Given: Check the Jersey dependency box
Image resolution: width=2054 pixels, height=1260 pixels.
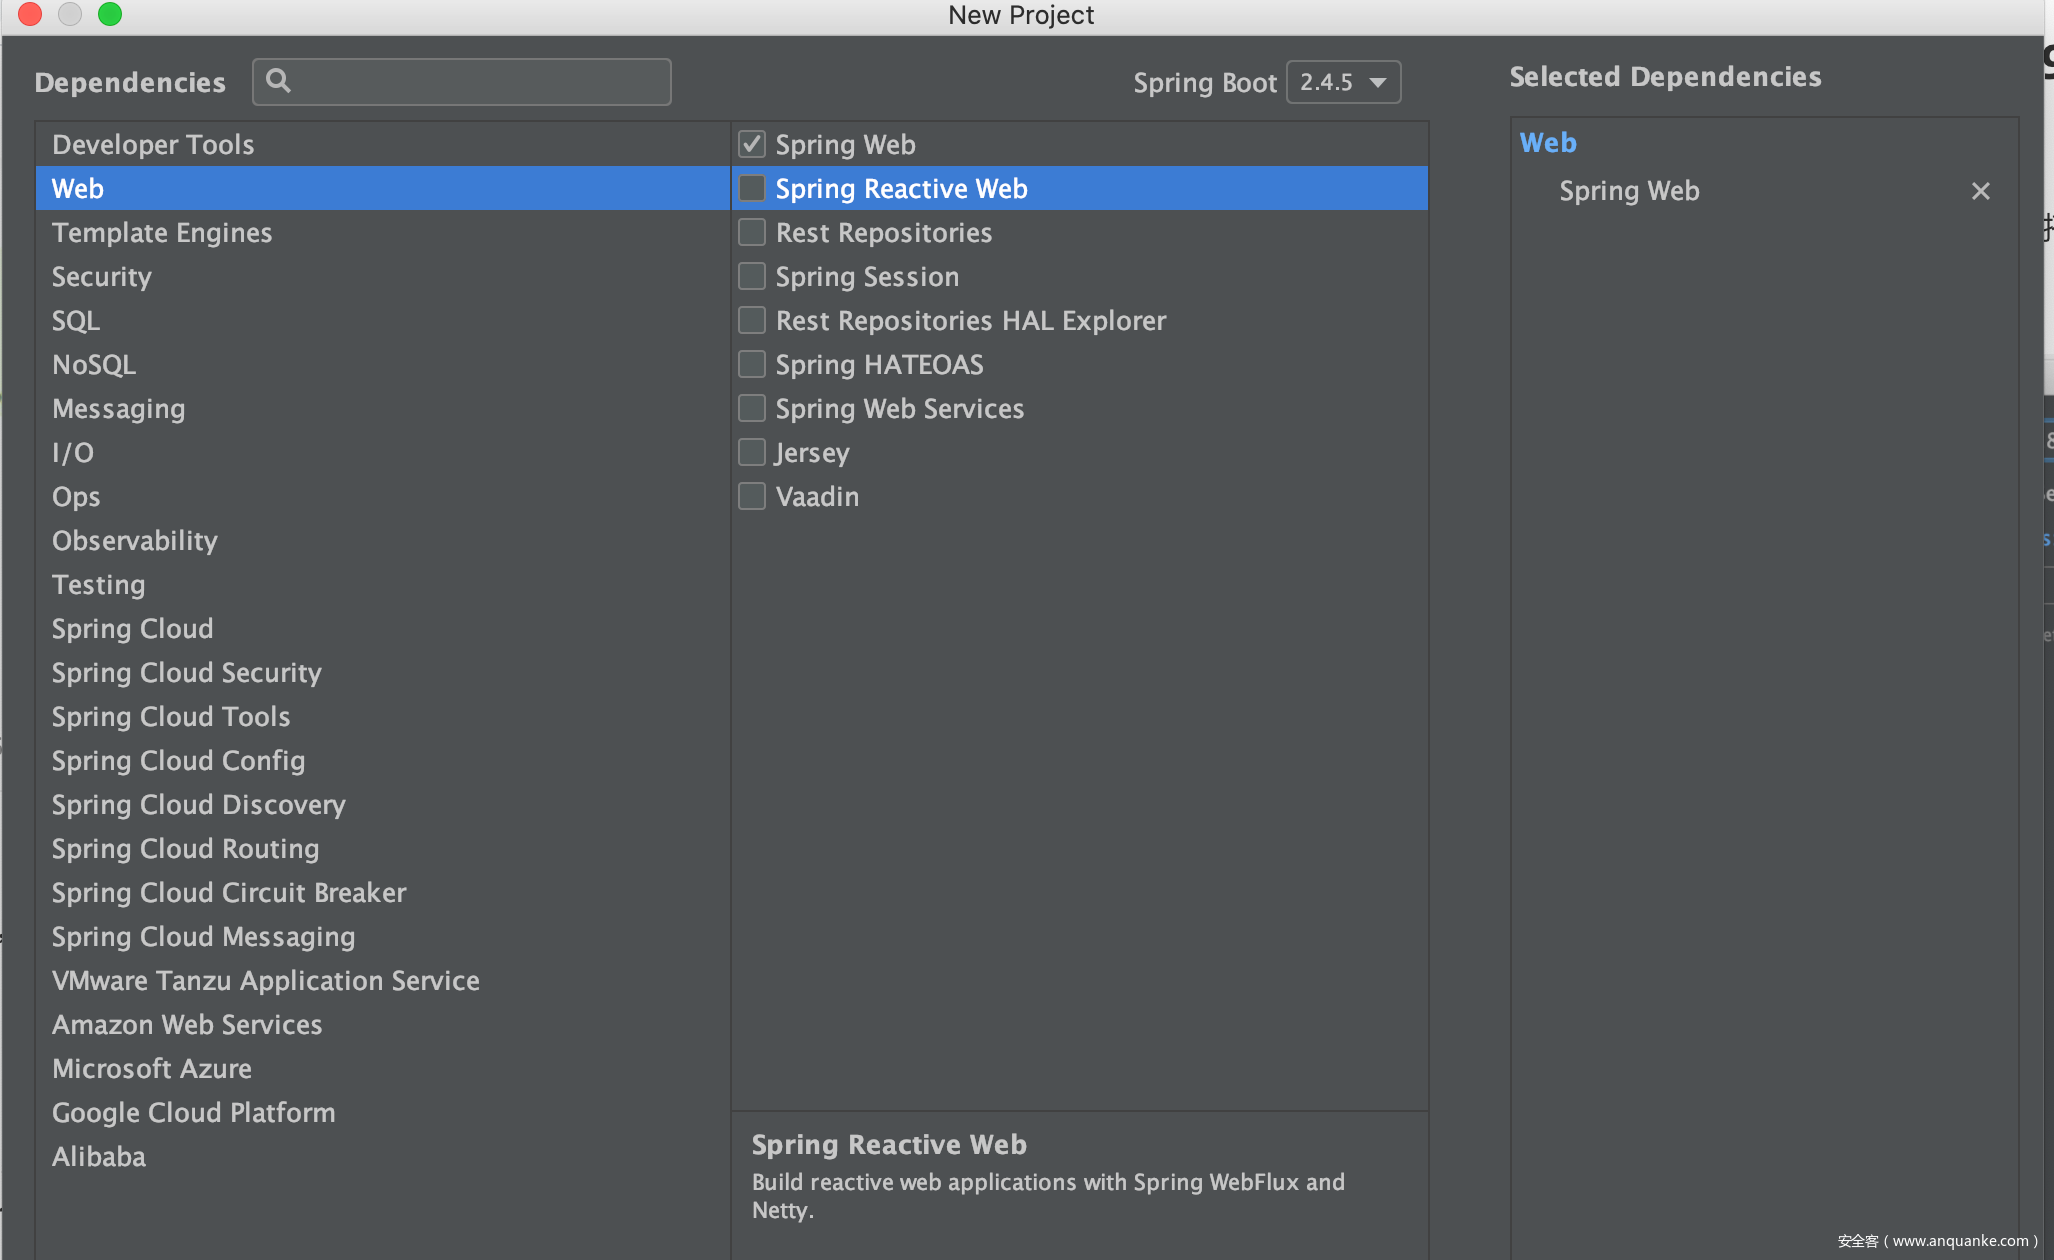Looking at the screenshot, I should (x=752, y=452).
